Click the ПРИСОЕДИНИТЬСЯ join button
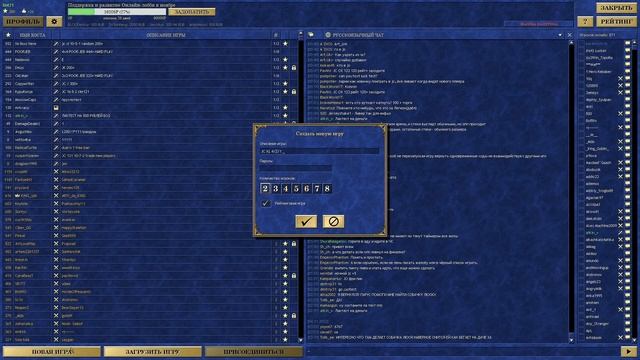The width and height of the screenshot is (640, 360). (x=253, y=351)
